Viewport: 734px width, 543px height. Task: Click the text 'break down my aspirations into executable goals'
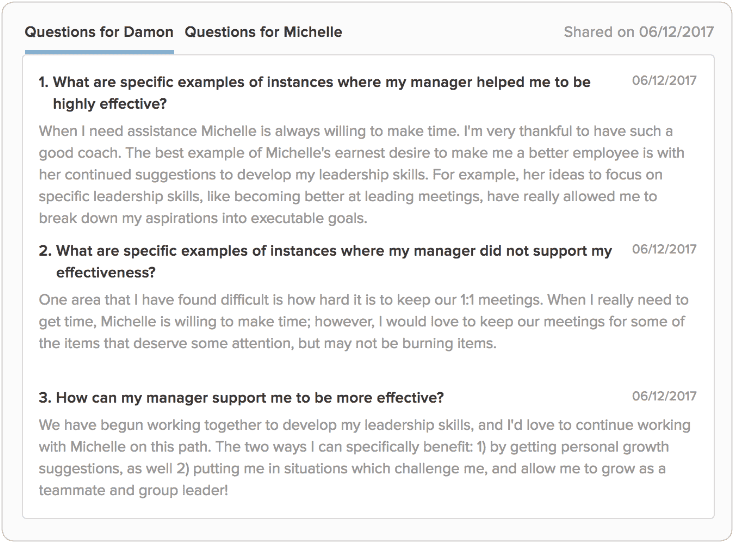coord(203,218)
